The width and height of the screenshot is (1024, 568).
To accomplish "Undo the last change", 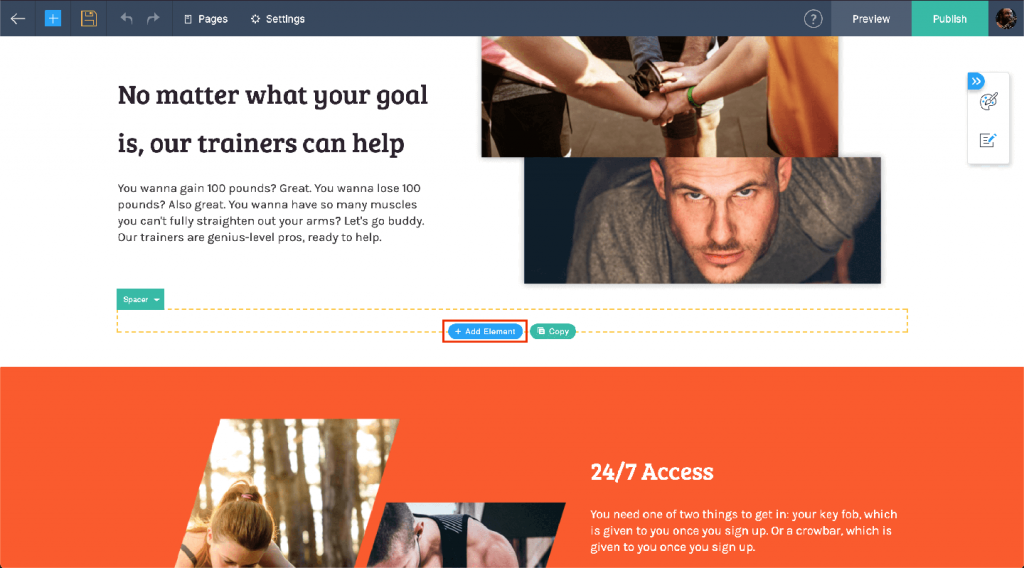I will point(127,18).
